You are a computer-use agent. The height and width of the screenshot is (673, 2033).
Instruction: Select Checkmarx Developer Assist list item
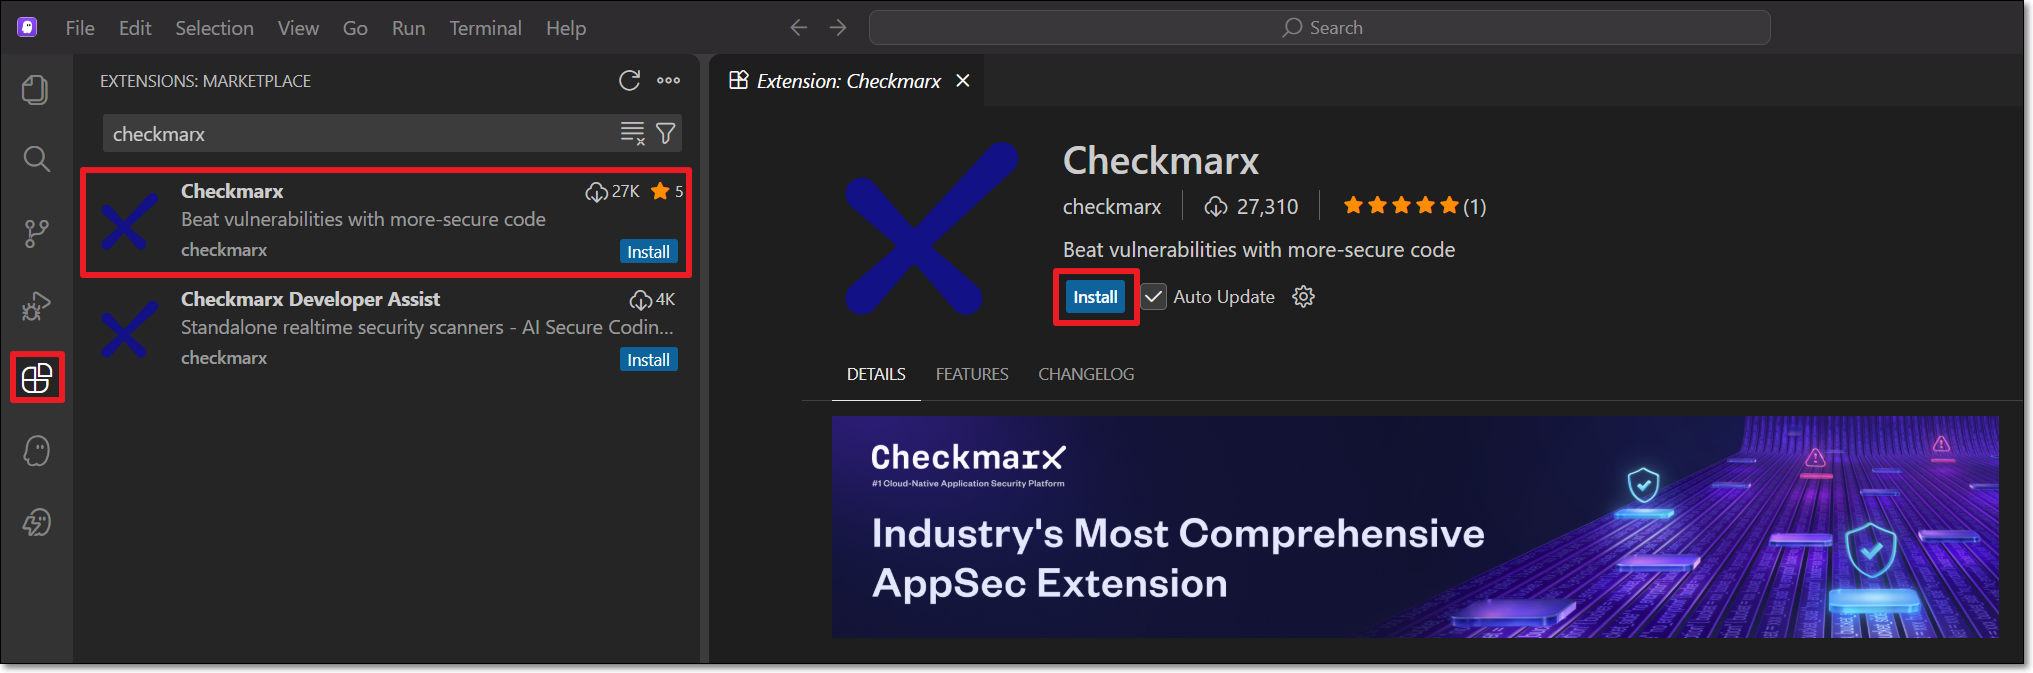(x=387, y=330)
